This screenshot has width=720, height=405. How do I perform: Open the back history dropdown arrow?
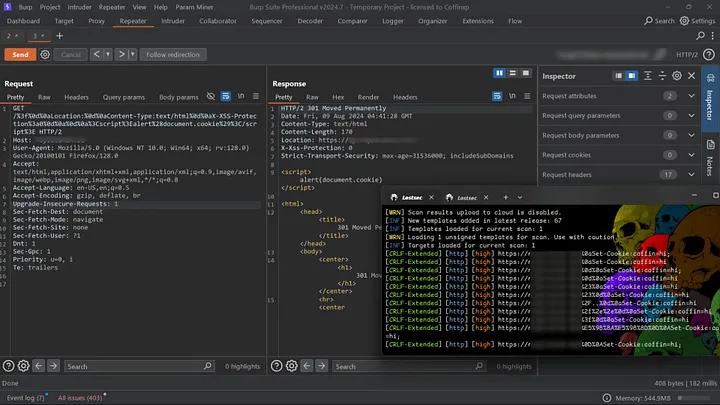point(107,54)
